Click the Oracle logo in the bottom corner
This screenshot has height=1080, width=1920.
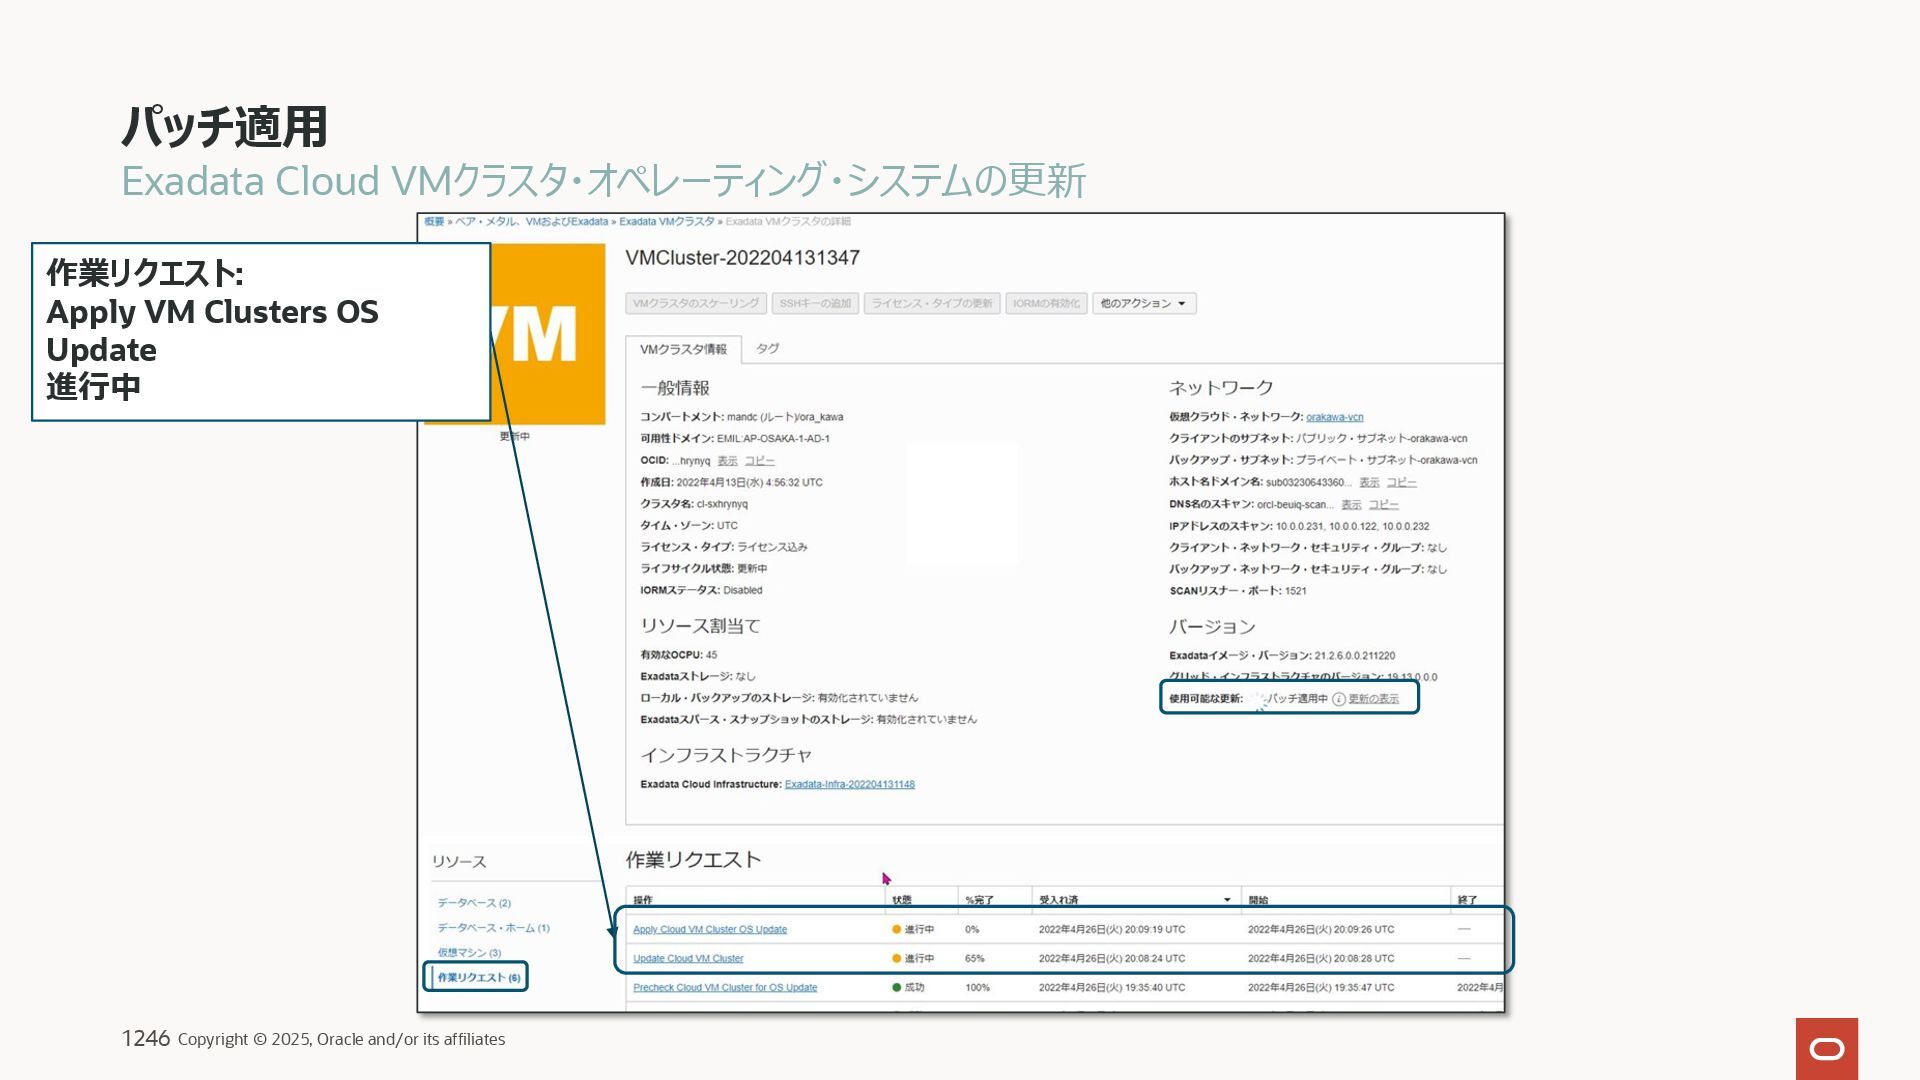(1826, 1048)
